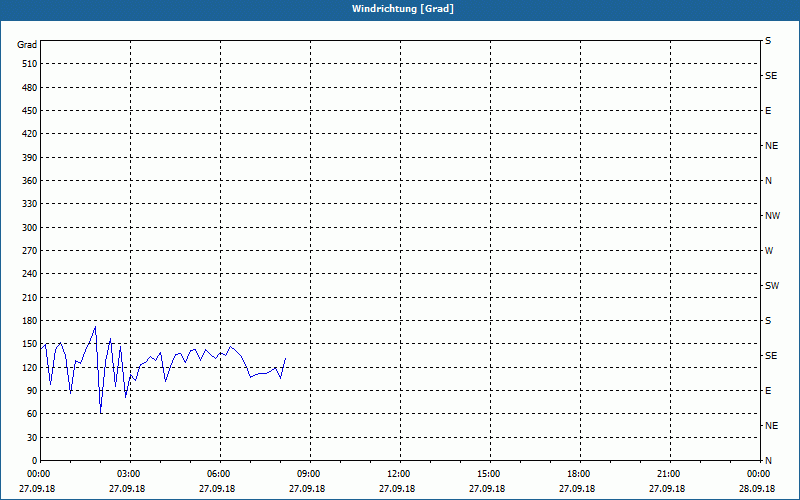Select the 240 degree axis label
This screenshot has width=800, height=500.
[29, 273]
